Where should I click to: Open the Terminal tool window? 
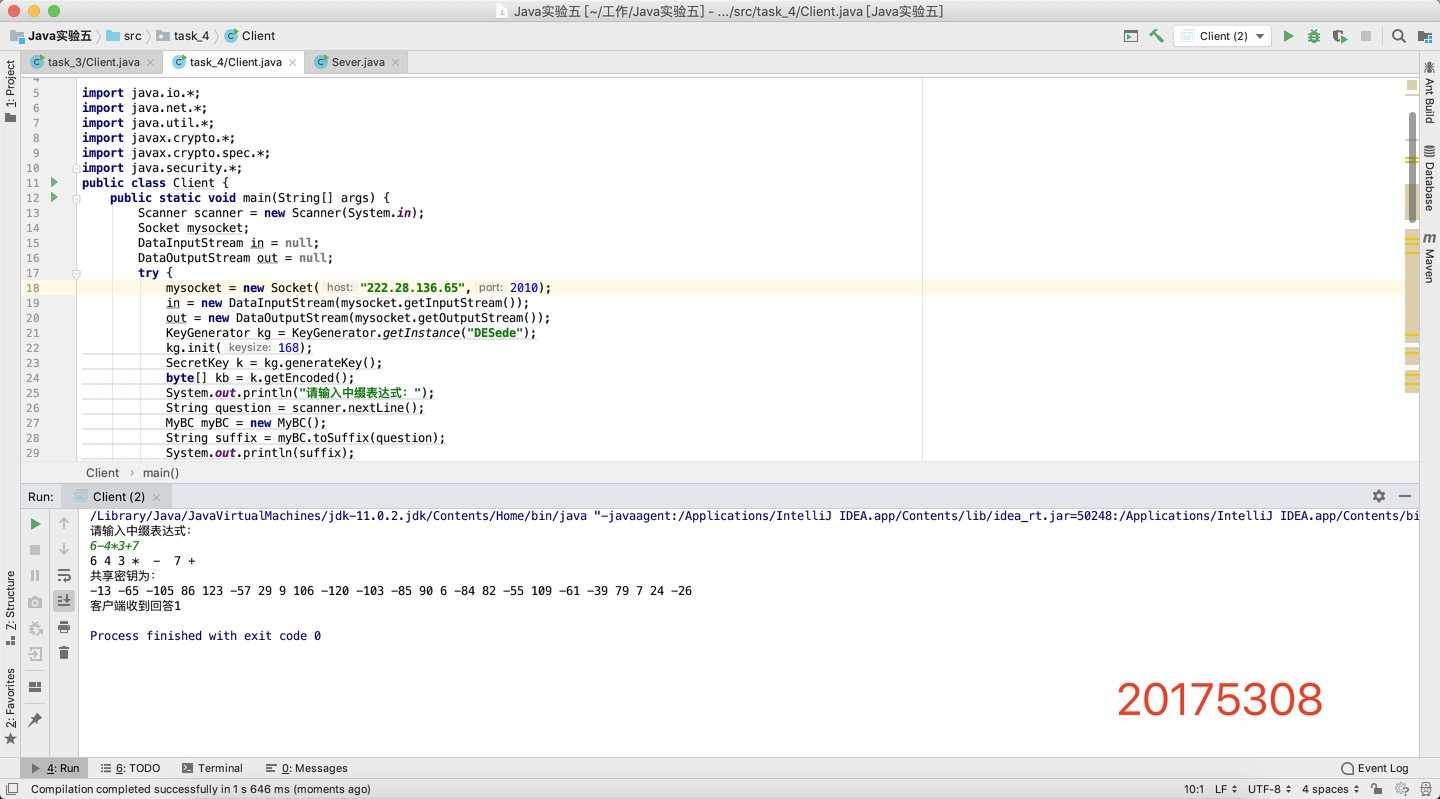(212, 768)
